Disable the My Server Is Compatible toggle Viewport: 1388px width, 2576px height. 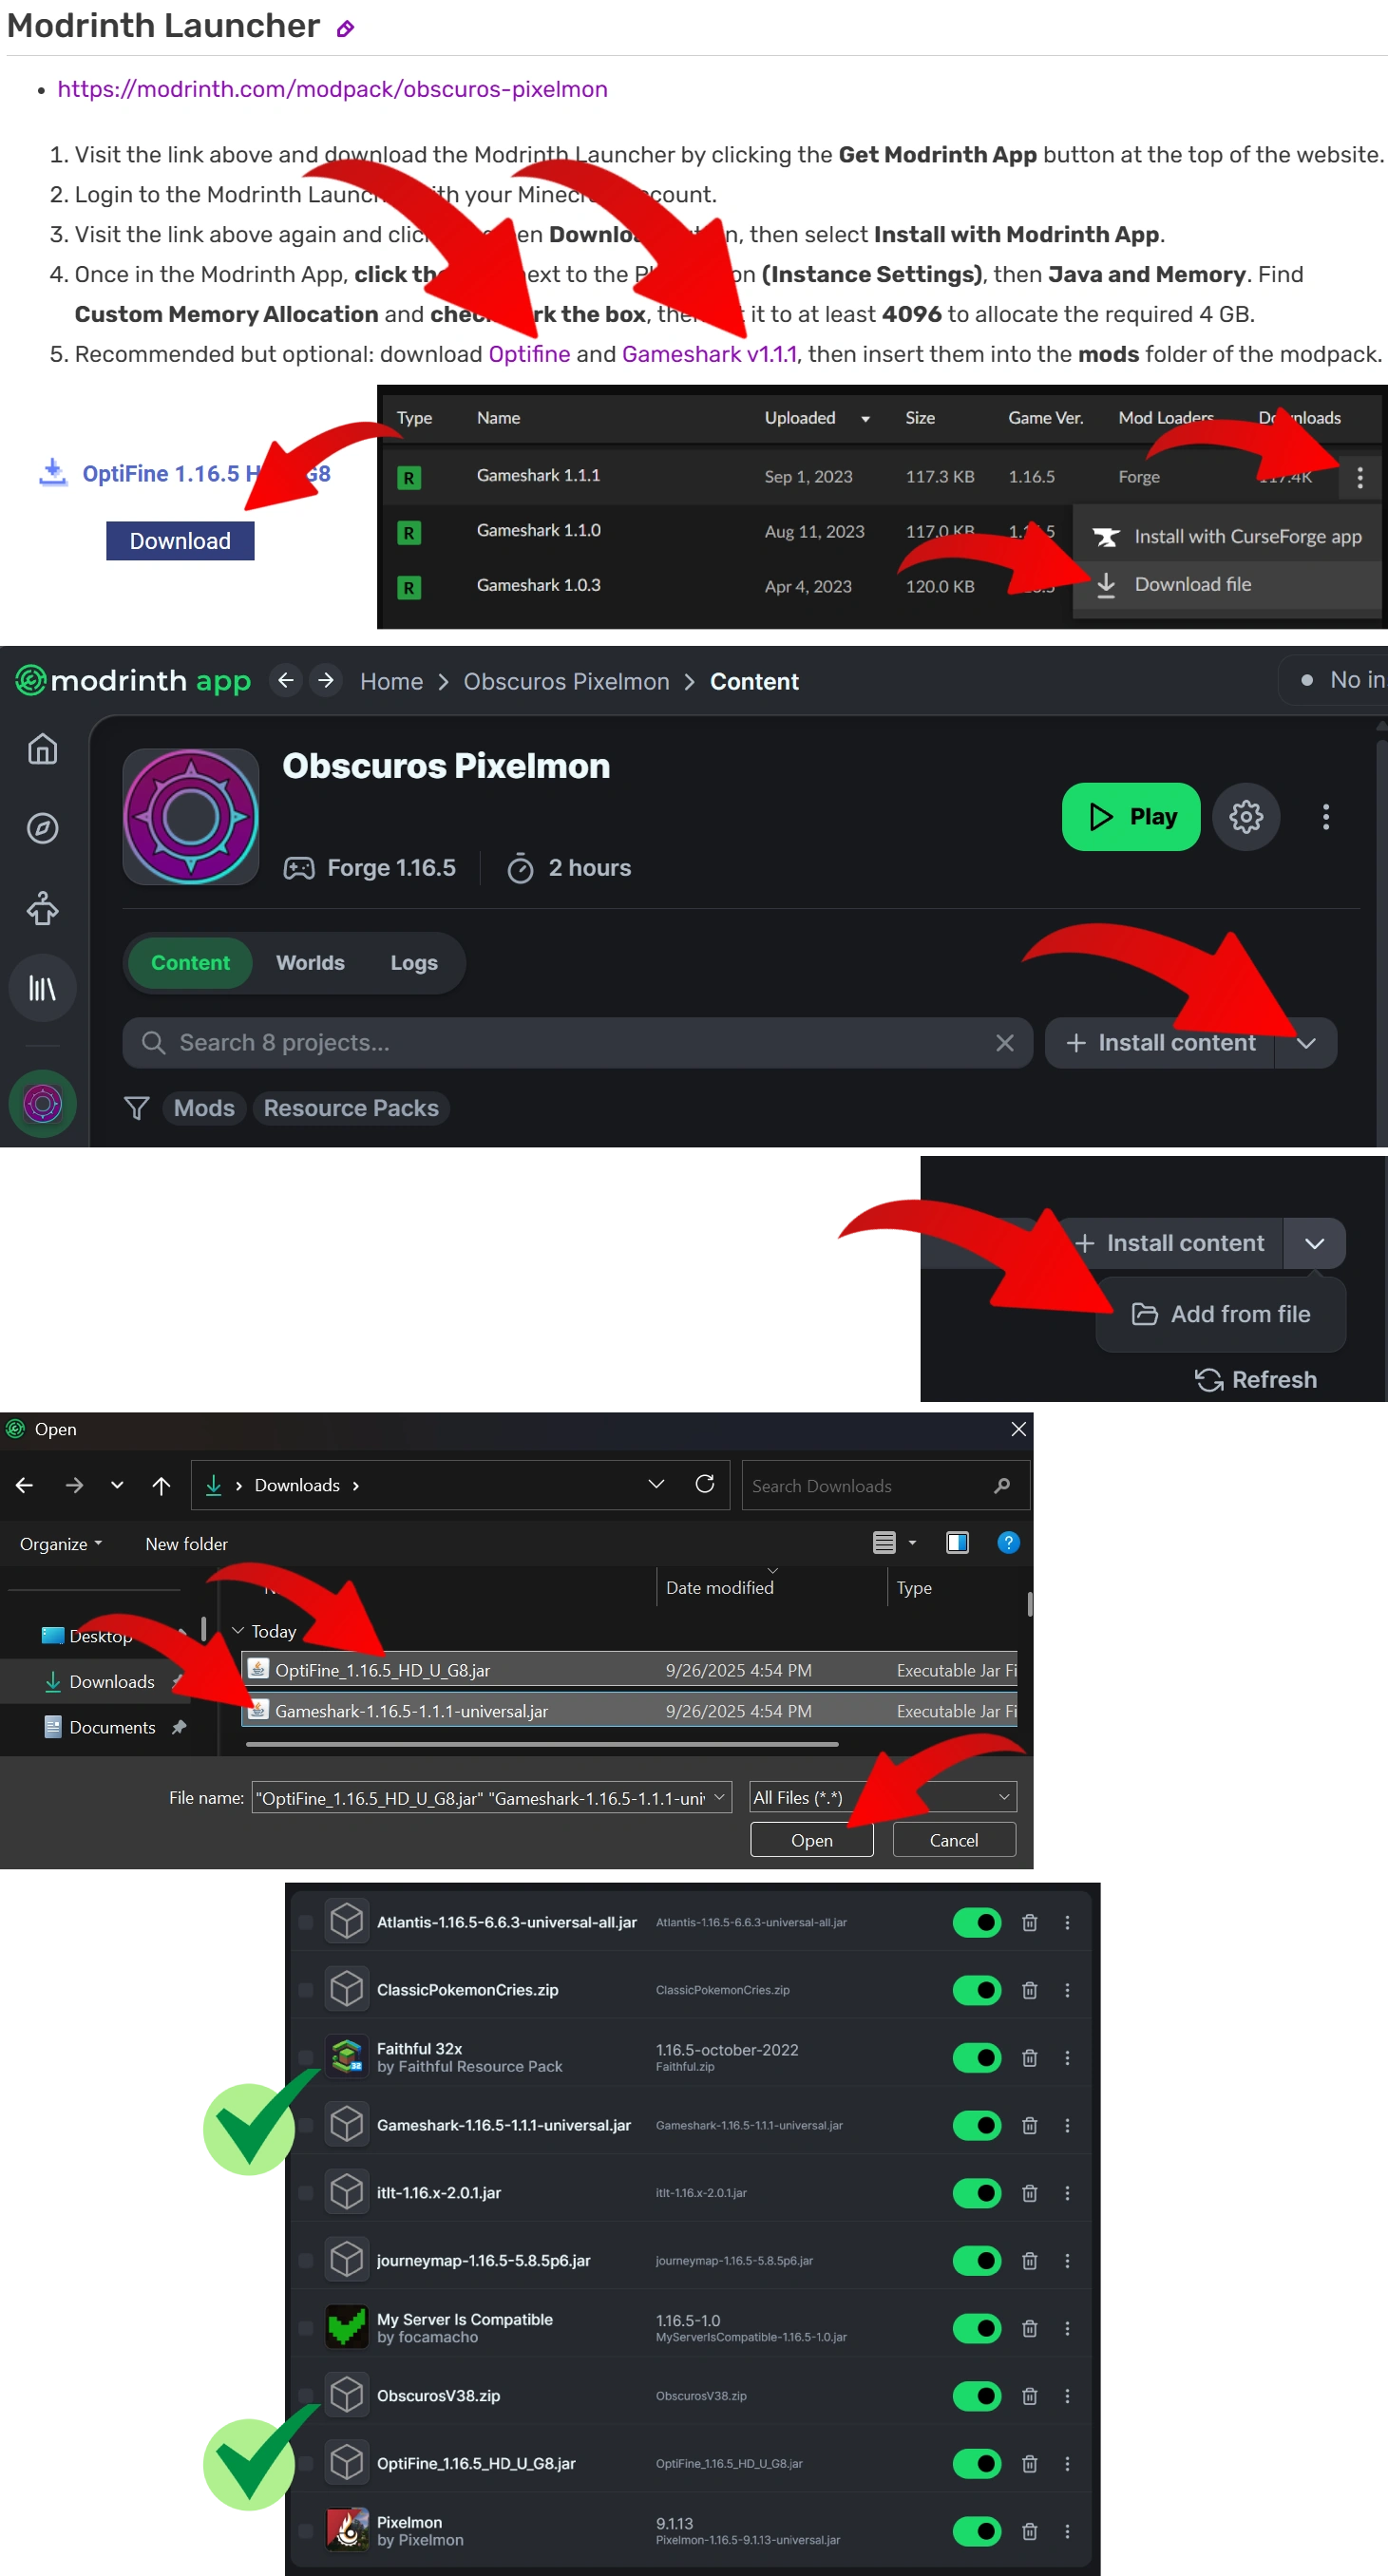coord(977,2328)
